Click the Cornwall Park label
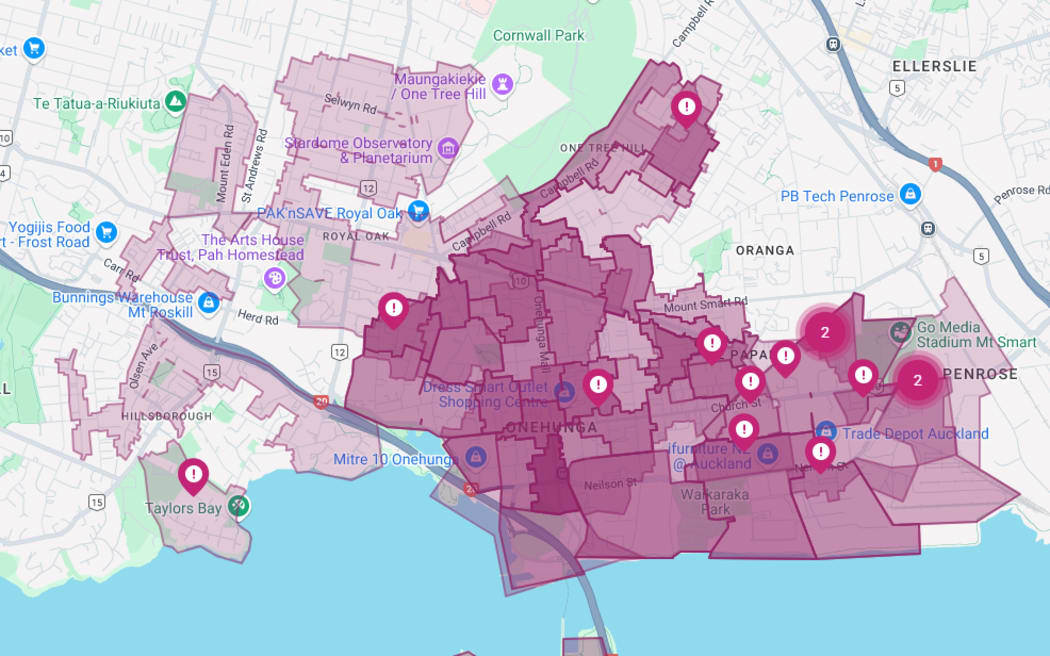Screen dimensions: 1050x656 tap(538, 35)
